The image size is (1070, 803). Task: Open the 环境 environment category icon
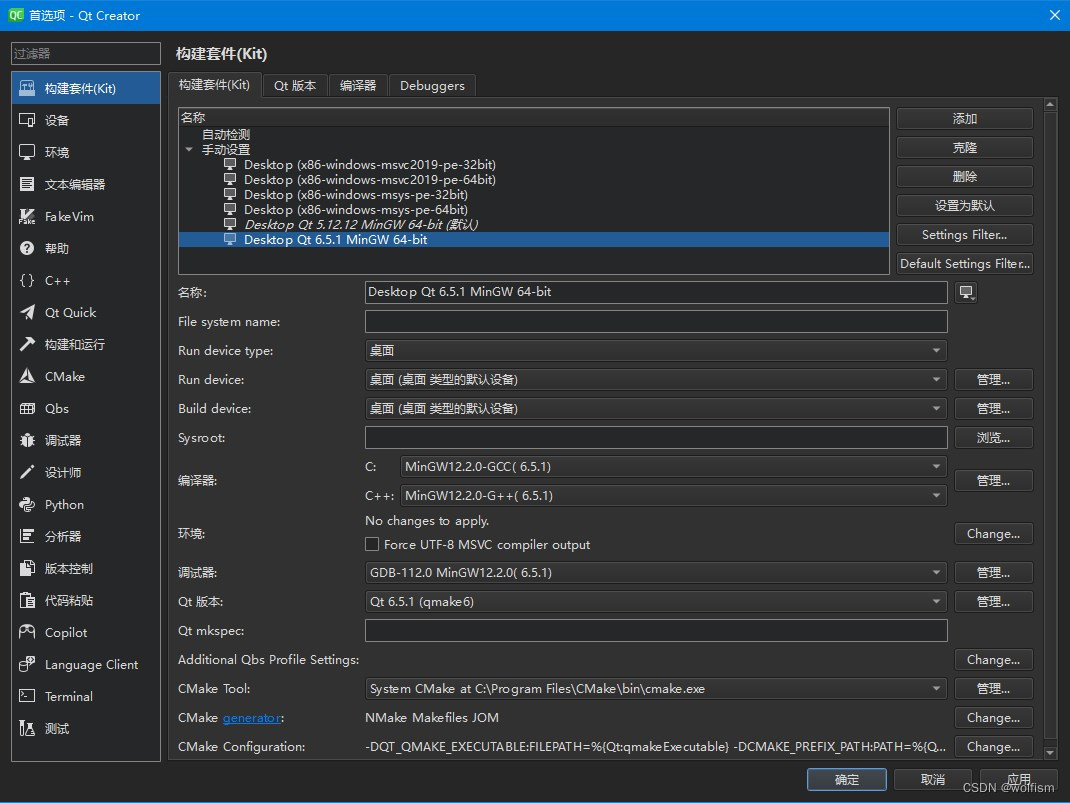[27, 152]
